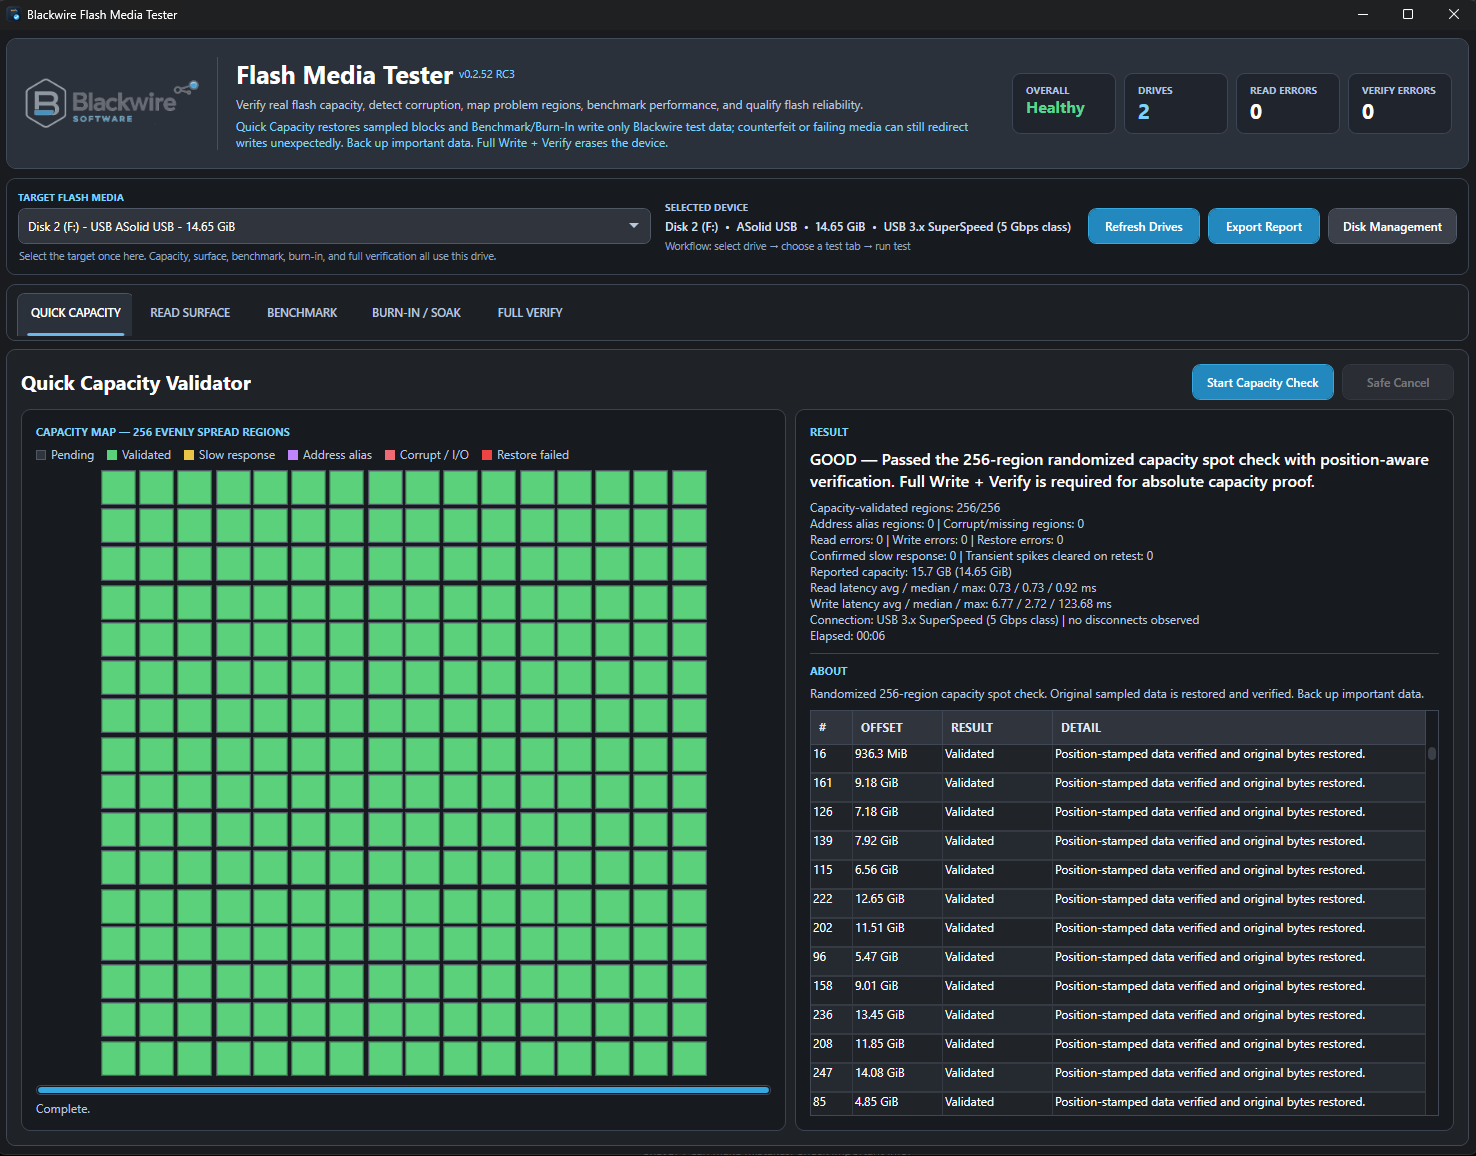Maximize the Flash Media Tester window
Viewport: 1476px width, 1156px height.
pyautogui.click(x=1408, y=14)
